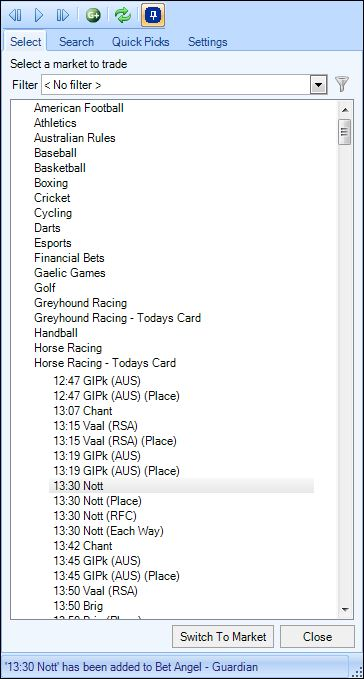Select 13:30 Nott (Place) market
The height and width of the screenshot is (679, 364).
(97, 501)
